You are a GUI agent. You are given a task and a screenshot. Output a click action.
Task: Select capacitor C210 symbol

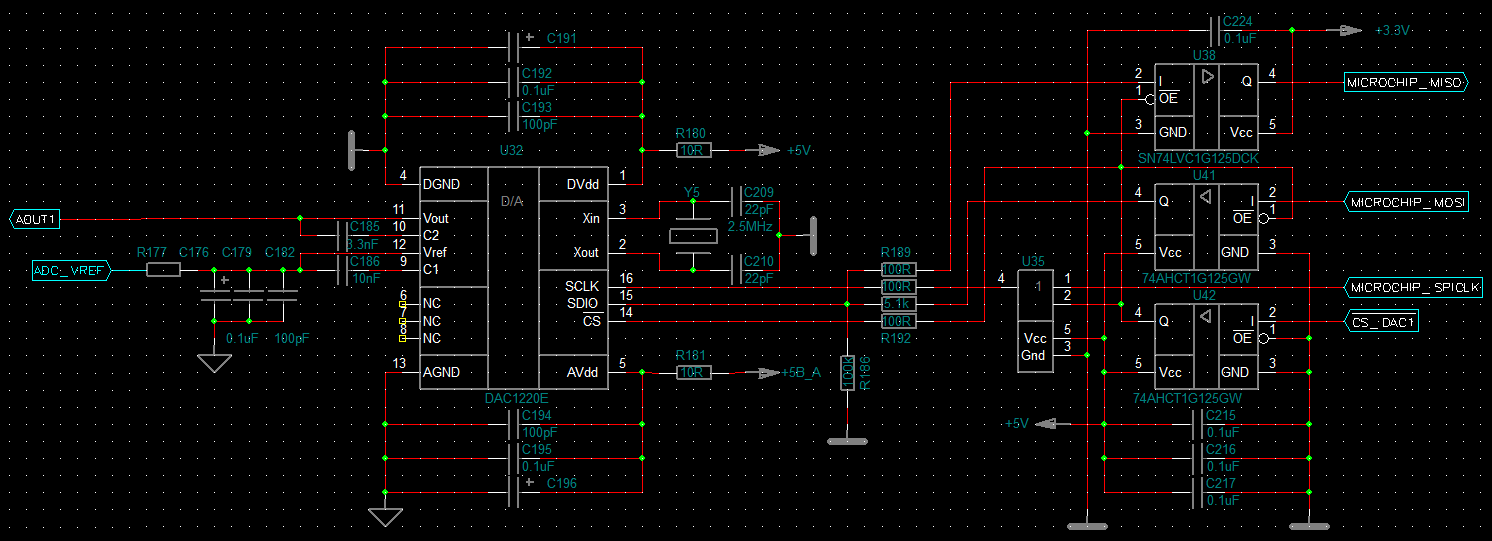[x=736, y=270]
